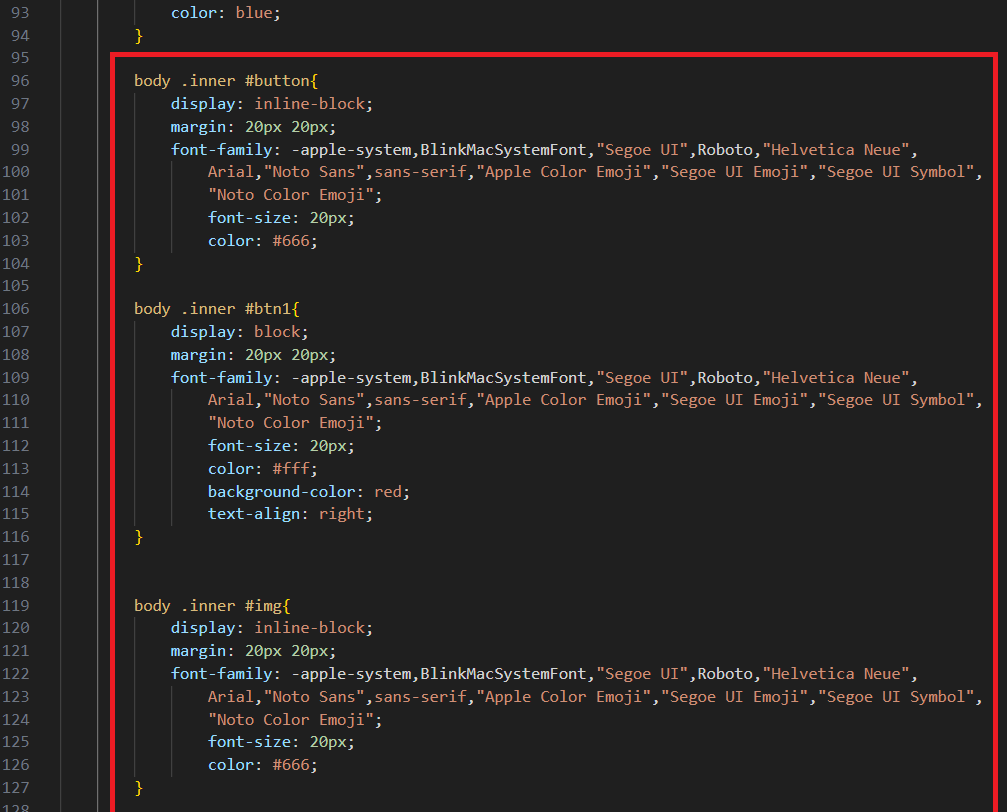Click "Helvetica Neue" string on line 109
This screenshot has width=1007, height=812.
pyautogui.click(x=835, y=378)
